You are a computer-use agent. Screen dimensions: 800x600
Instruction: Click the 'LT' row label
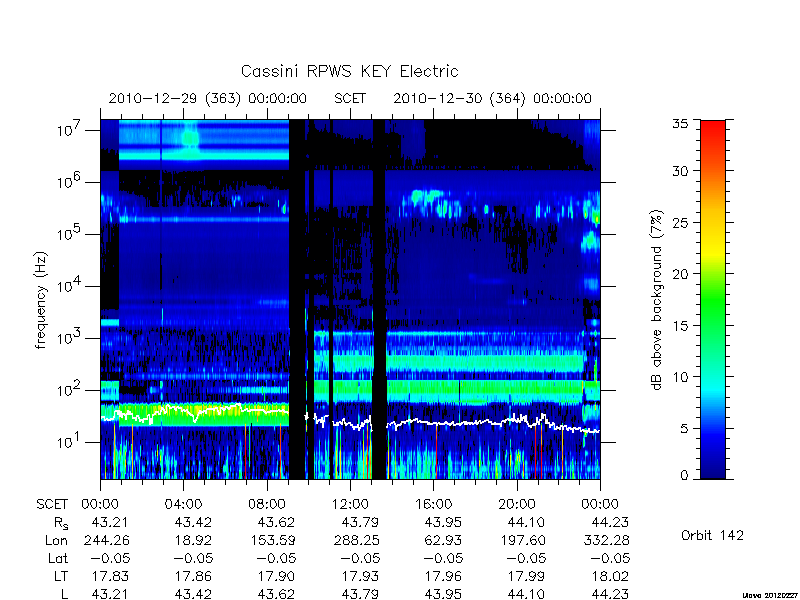tap(61, 576)
